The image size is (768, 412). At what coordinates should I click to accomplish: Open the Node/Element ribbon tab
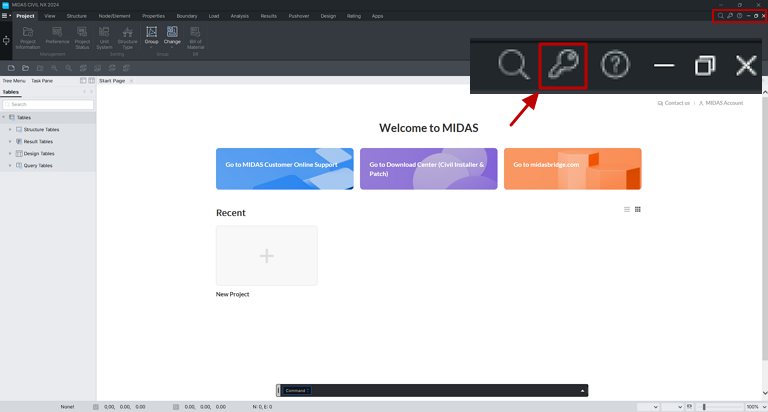(x=115, y=16)
